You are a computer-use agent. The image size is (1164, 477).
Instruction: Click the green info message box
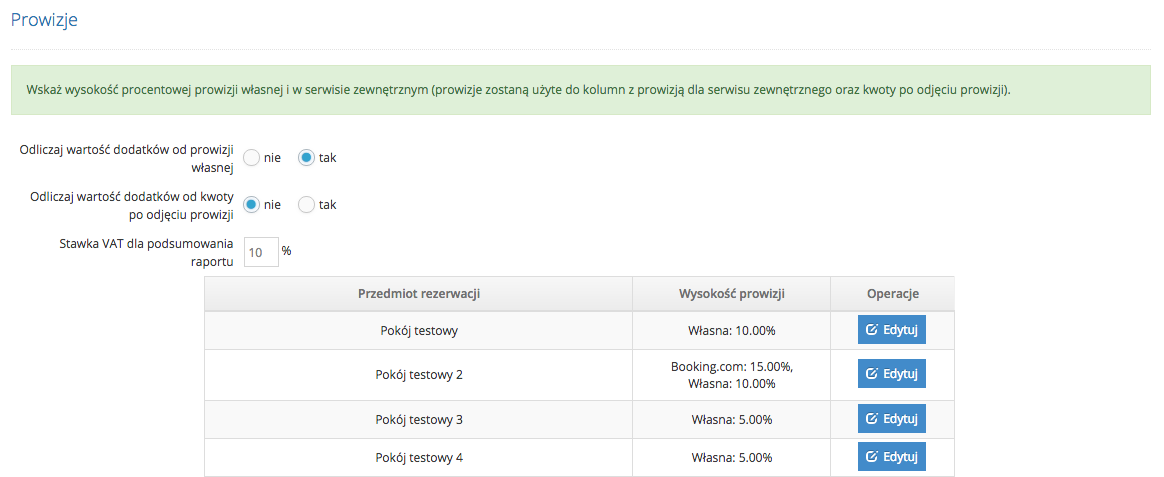tap(581, 90)
